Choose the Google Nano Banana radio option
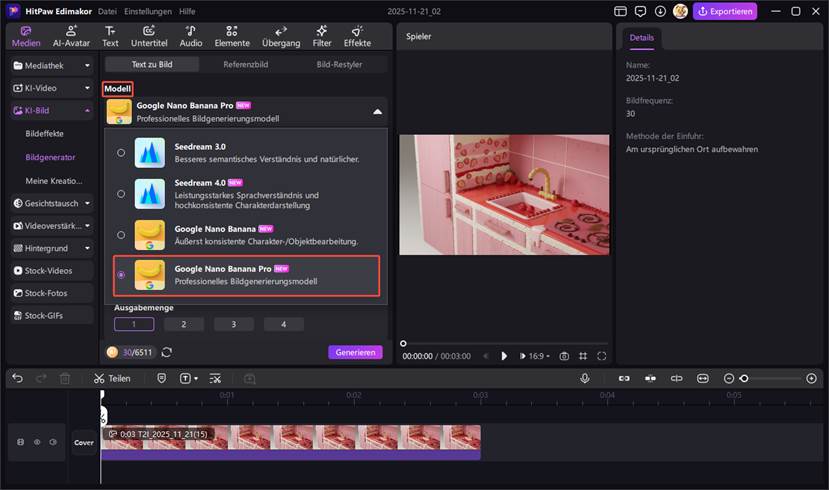Image resolution: width=829 pixels, height=490 pixels. (x=121, y=235)
